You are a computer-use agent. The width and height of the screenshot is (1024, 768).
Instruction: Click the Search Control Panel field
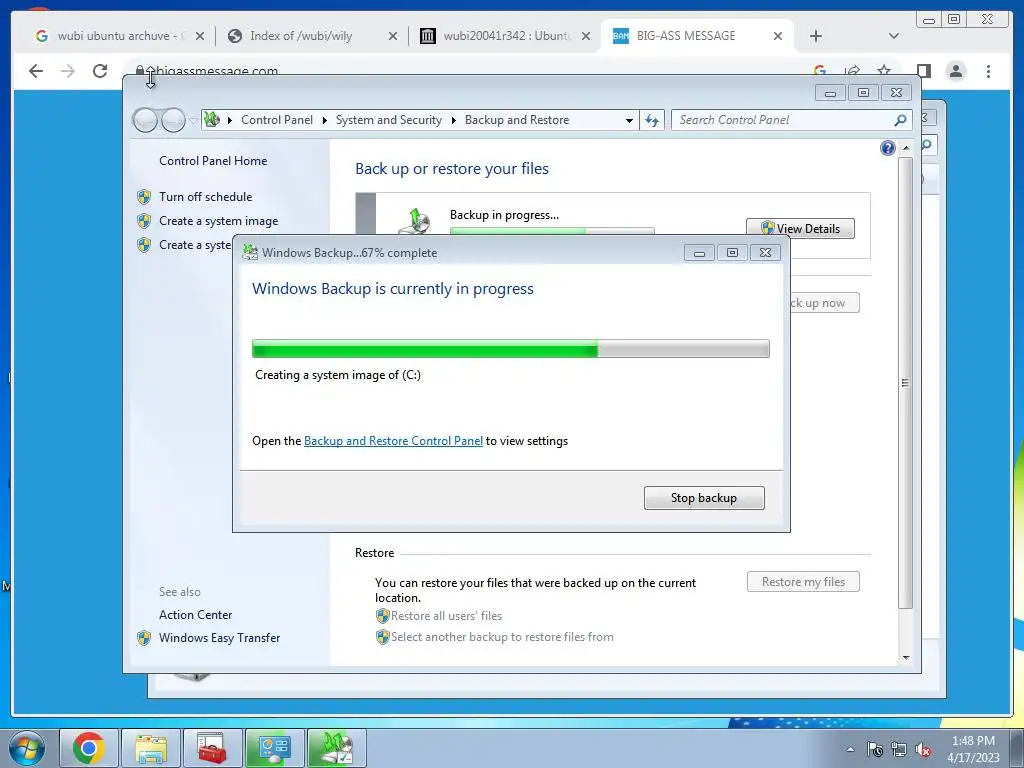(784, 120)
